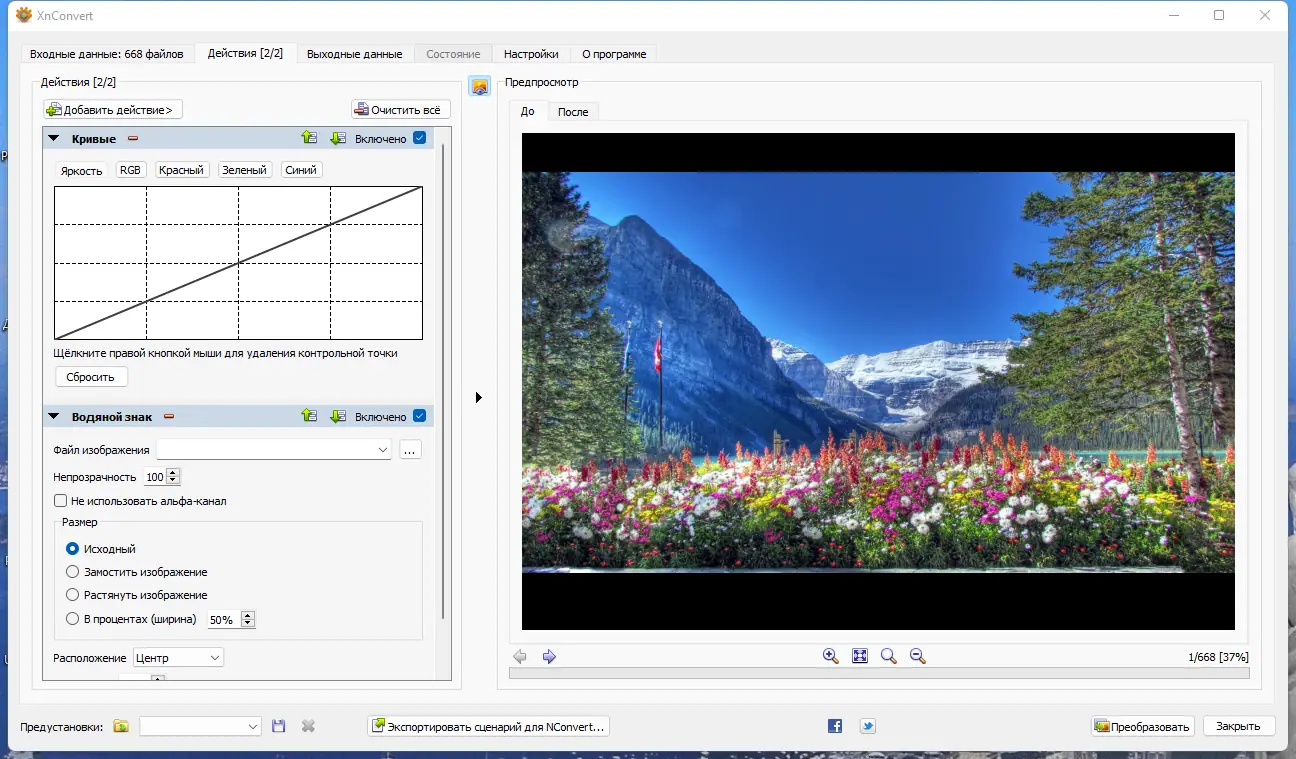Fit preview image to window icon
Image resolution: width=1296 pixels, height=759 pixels.
click(x=859, y=656)
